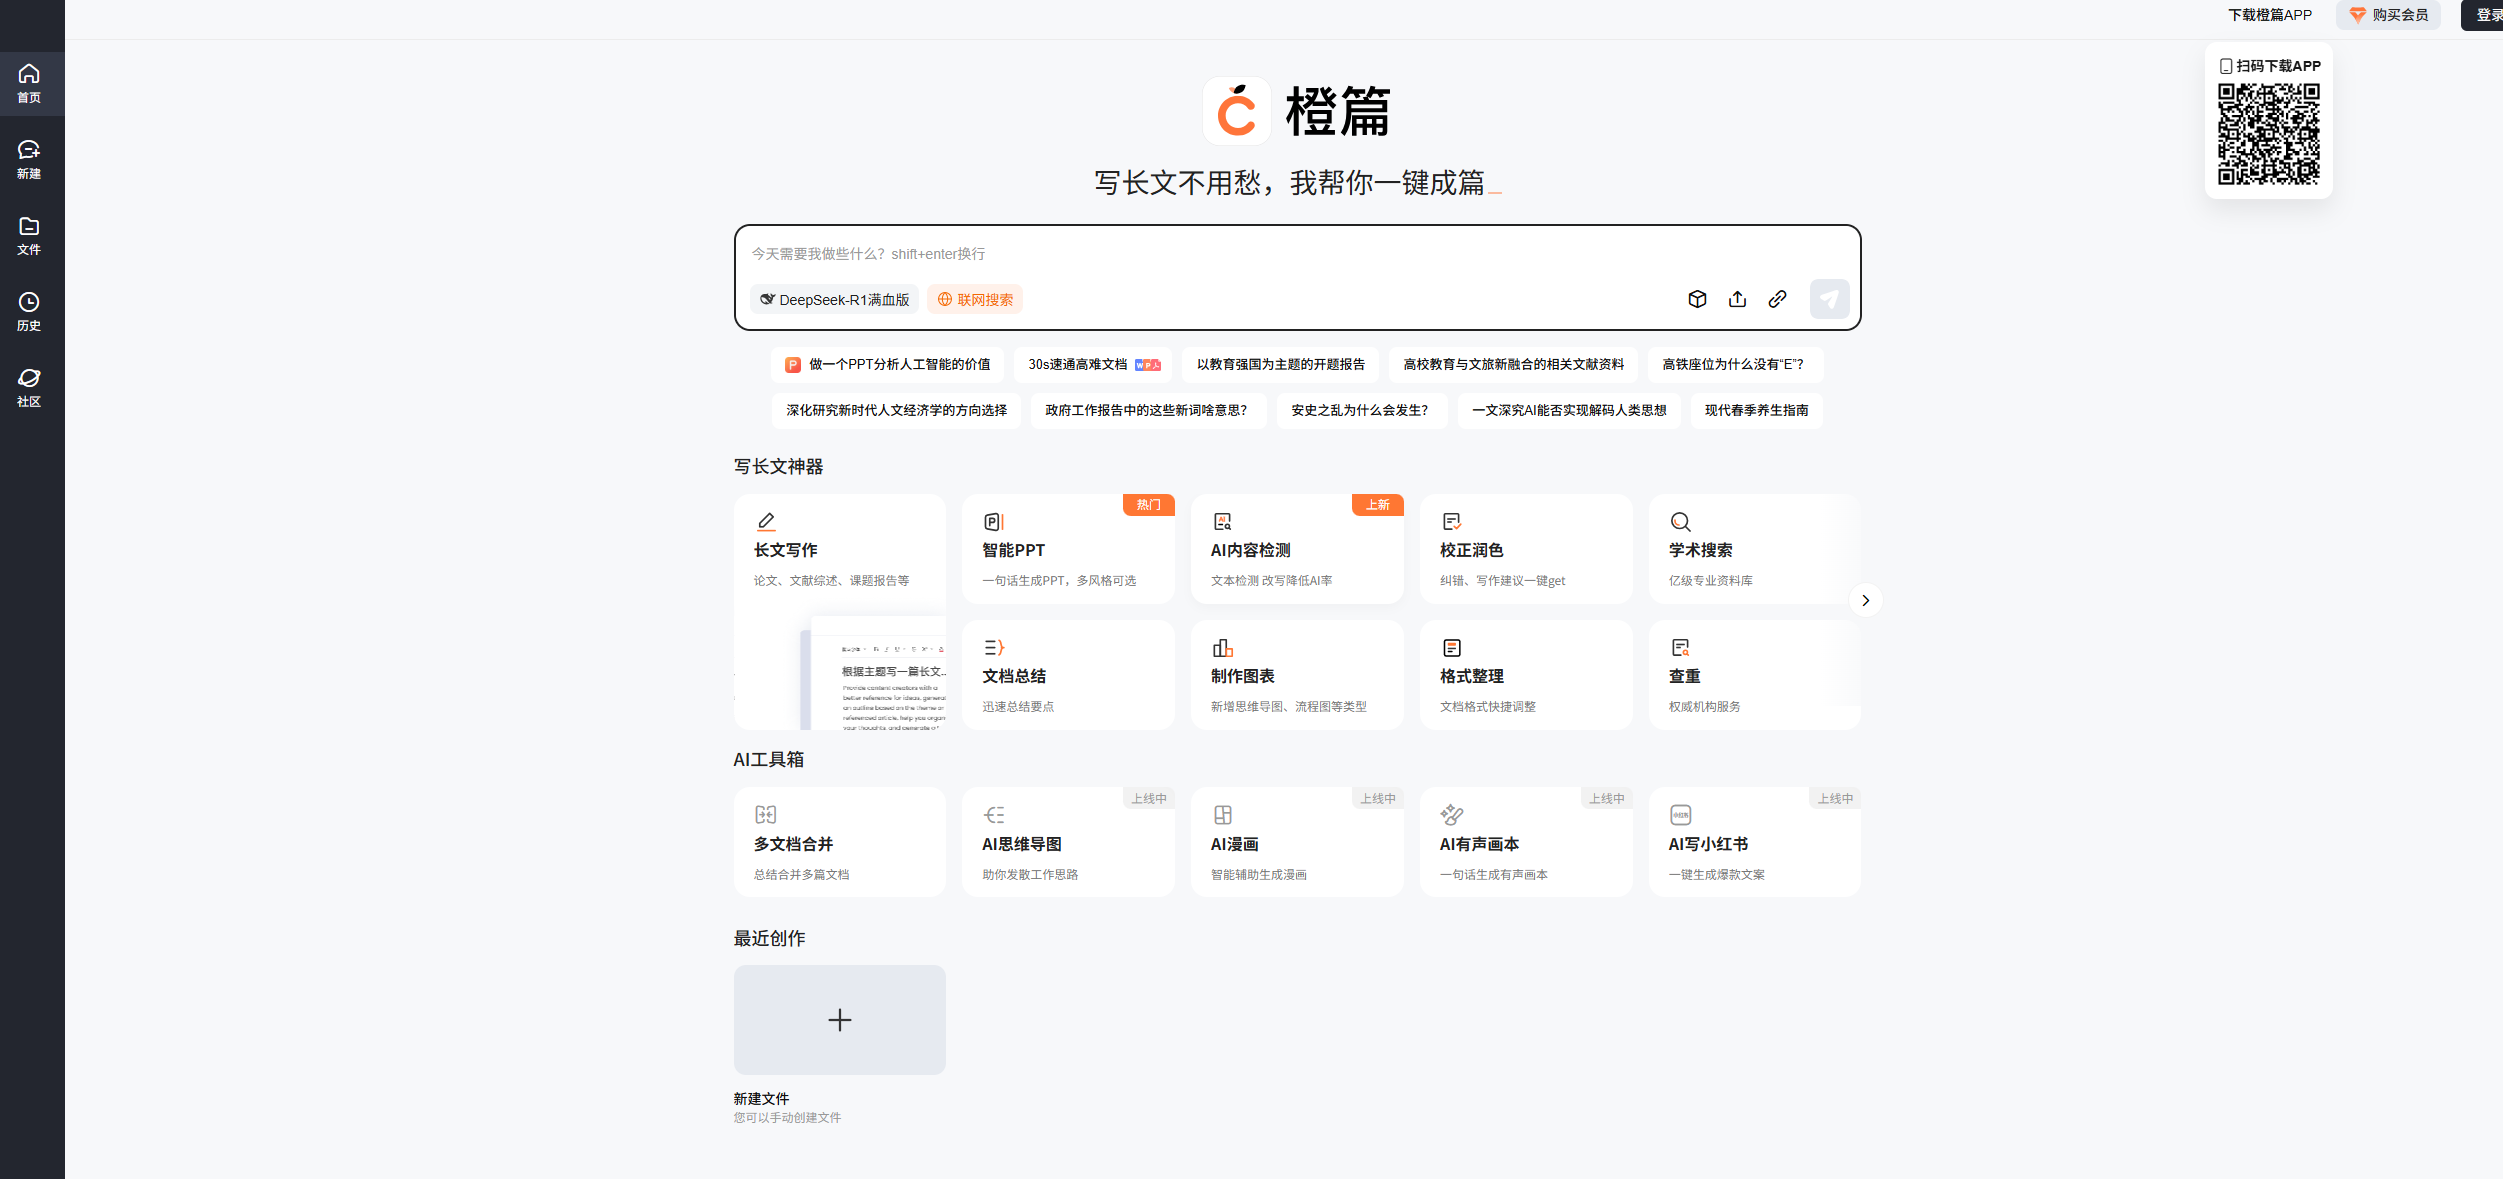Open the 制作图表 card
The width and height of the screenshot is (2503, 1179).
tap(1297, 675)
